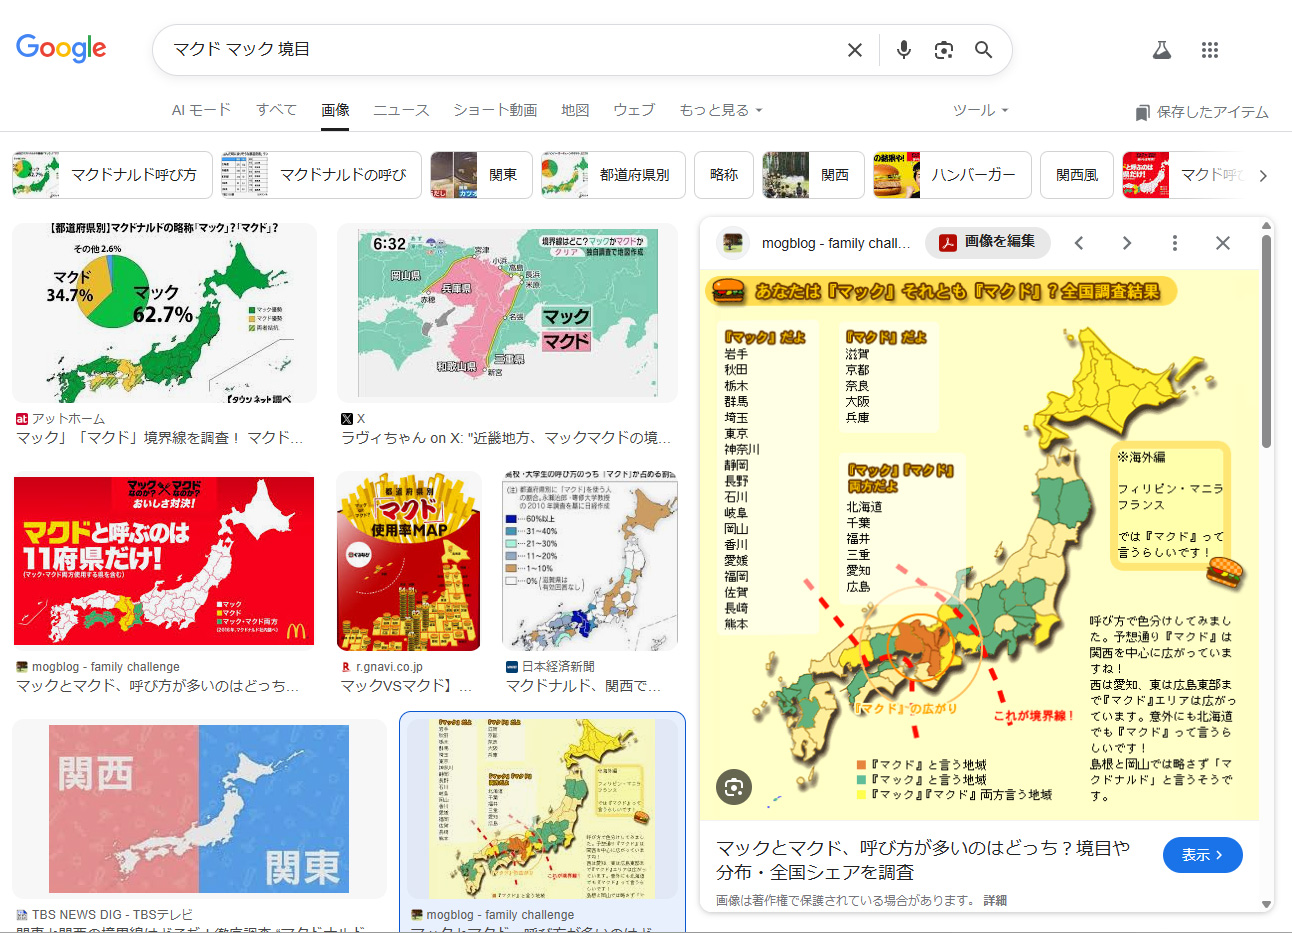Clear the search box text
The height and width of the screenshot is (933, 1292).
point(855,50)
